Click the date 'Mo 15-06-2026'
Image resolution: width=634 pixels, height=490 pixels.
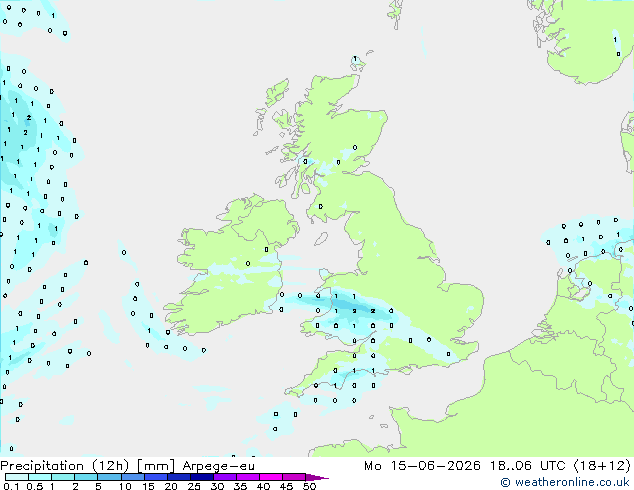click(x=422, y=466)
